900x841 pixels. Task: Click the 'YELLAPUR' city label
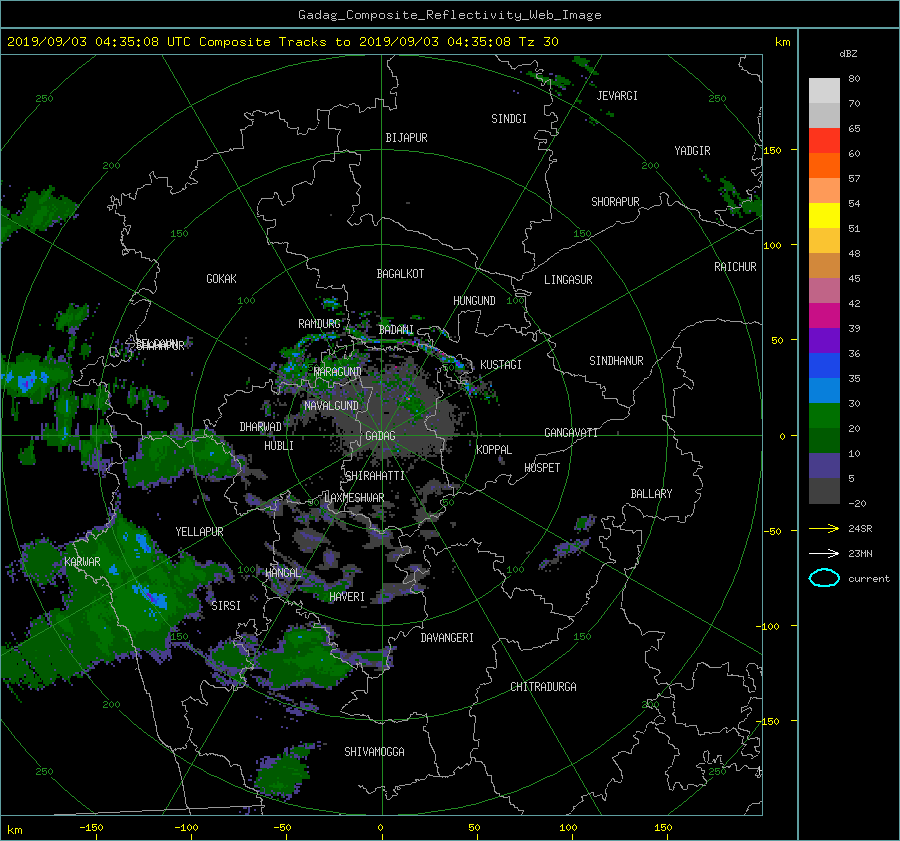click(199, 532)
